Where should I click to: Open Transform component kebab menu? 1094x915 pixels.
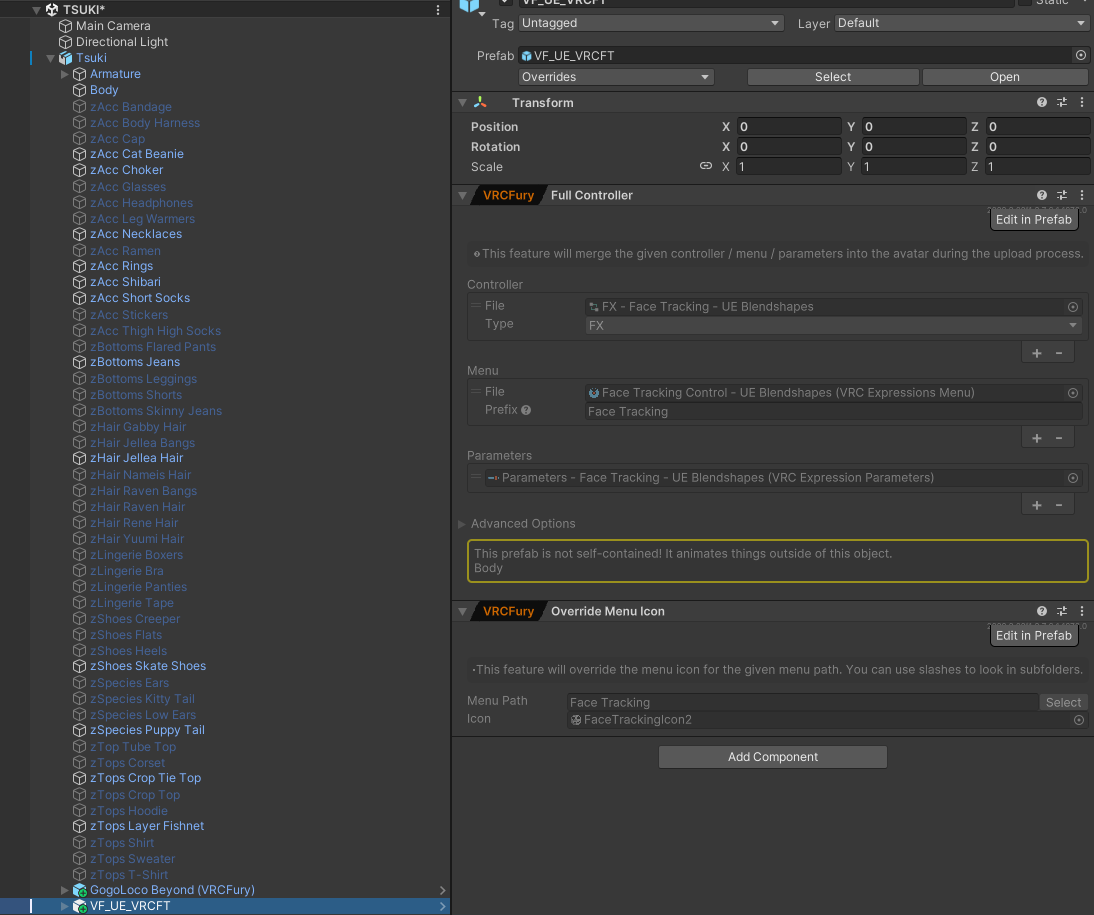(1082, 103)
